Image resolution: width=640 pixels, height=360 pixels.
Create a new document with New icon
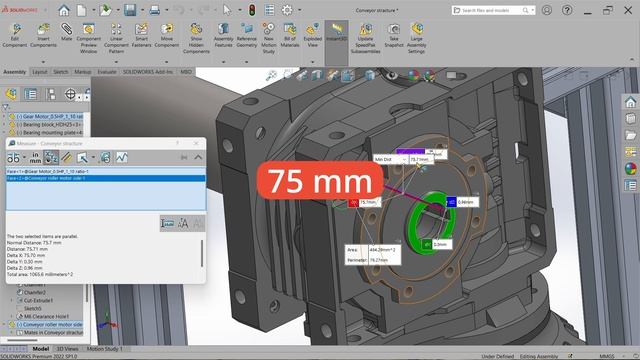(x=82, y=10)
